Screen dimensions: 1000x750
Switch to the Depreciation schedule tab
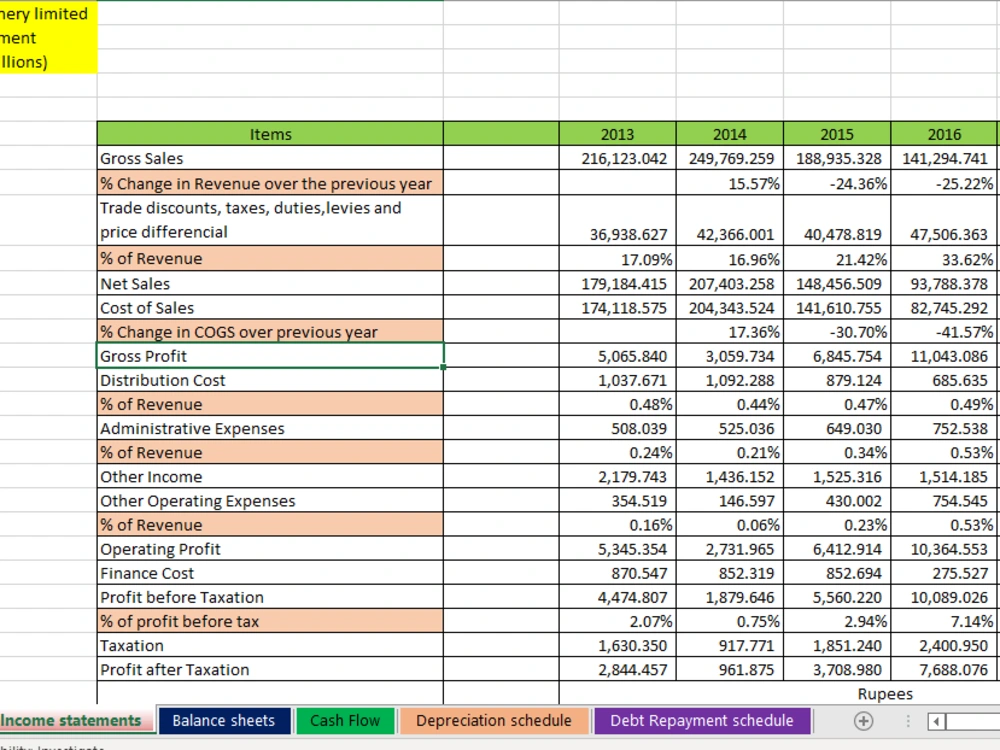[494, 720]
